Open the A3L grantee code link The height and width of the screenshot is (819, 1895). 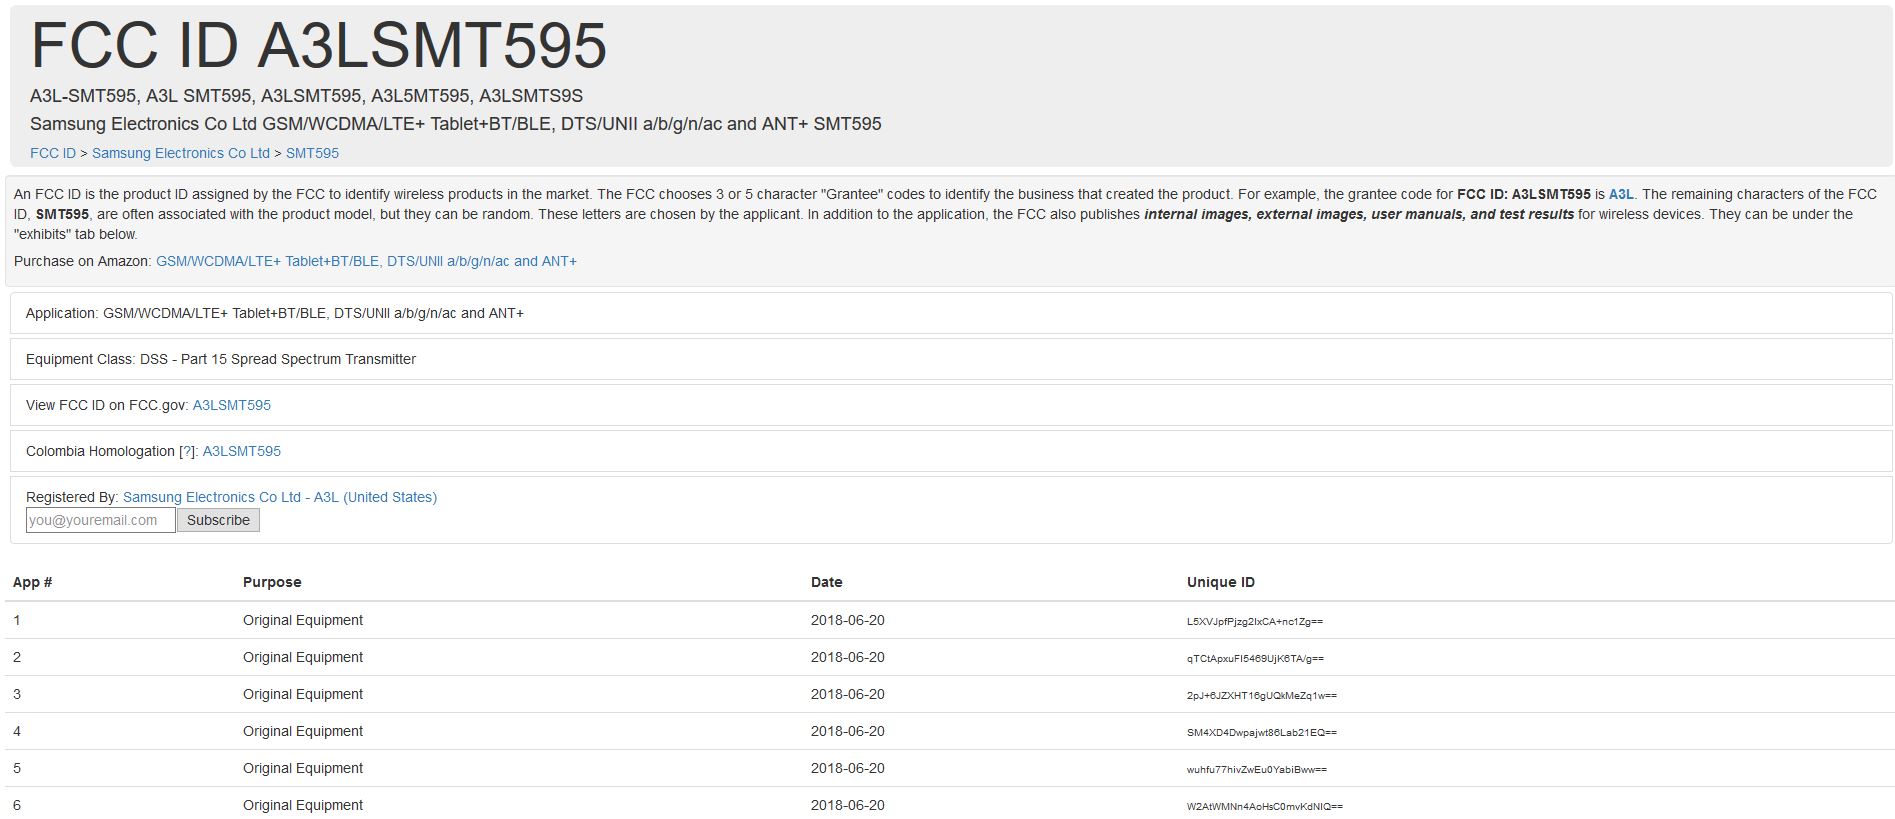1620,194
